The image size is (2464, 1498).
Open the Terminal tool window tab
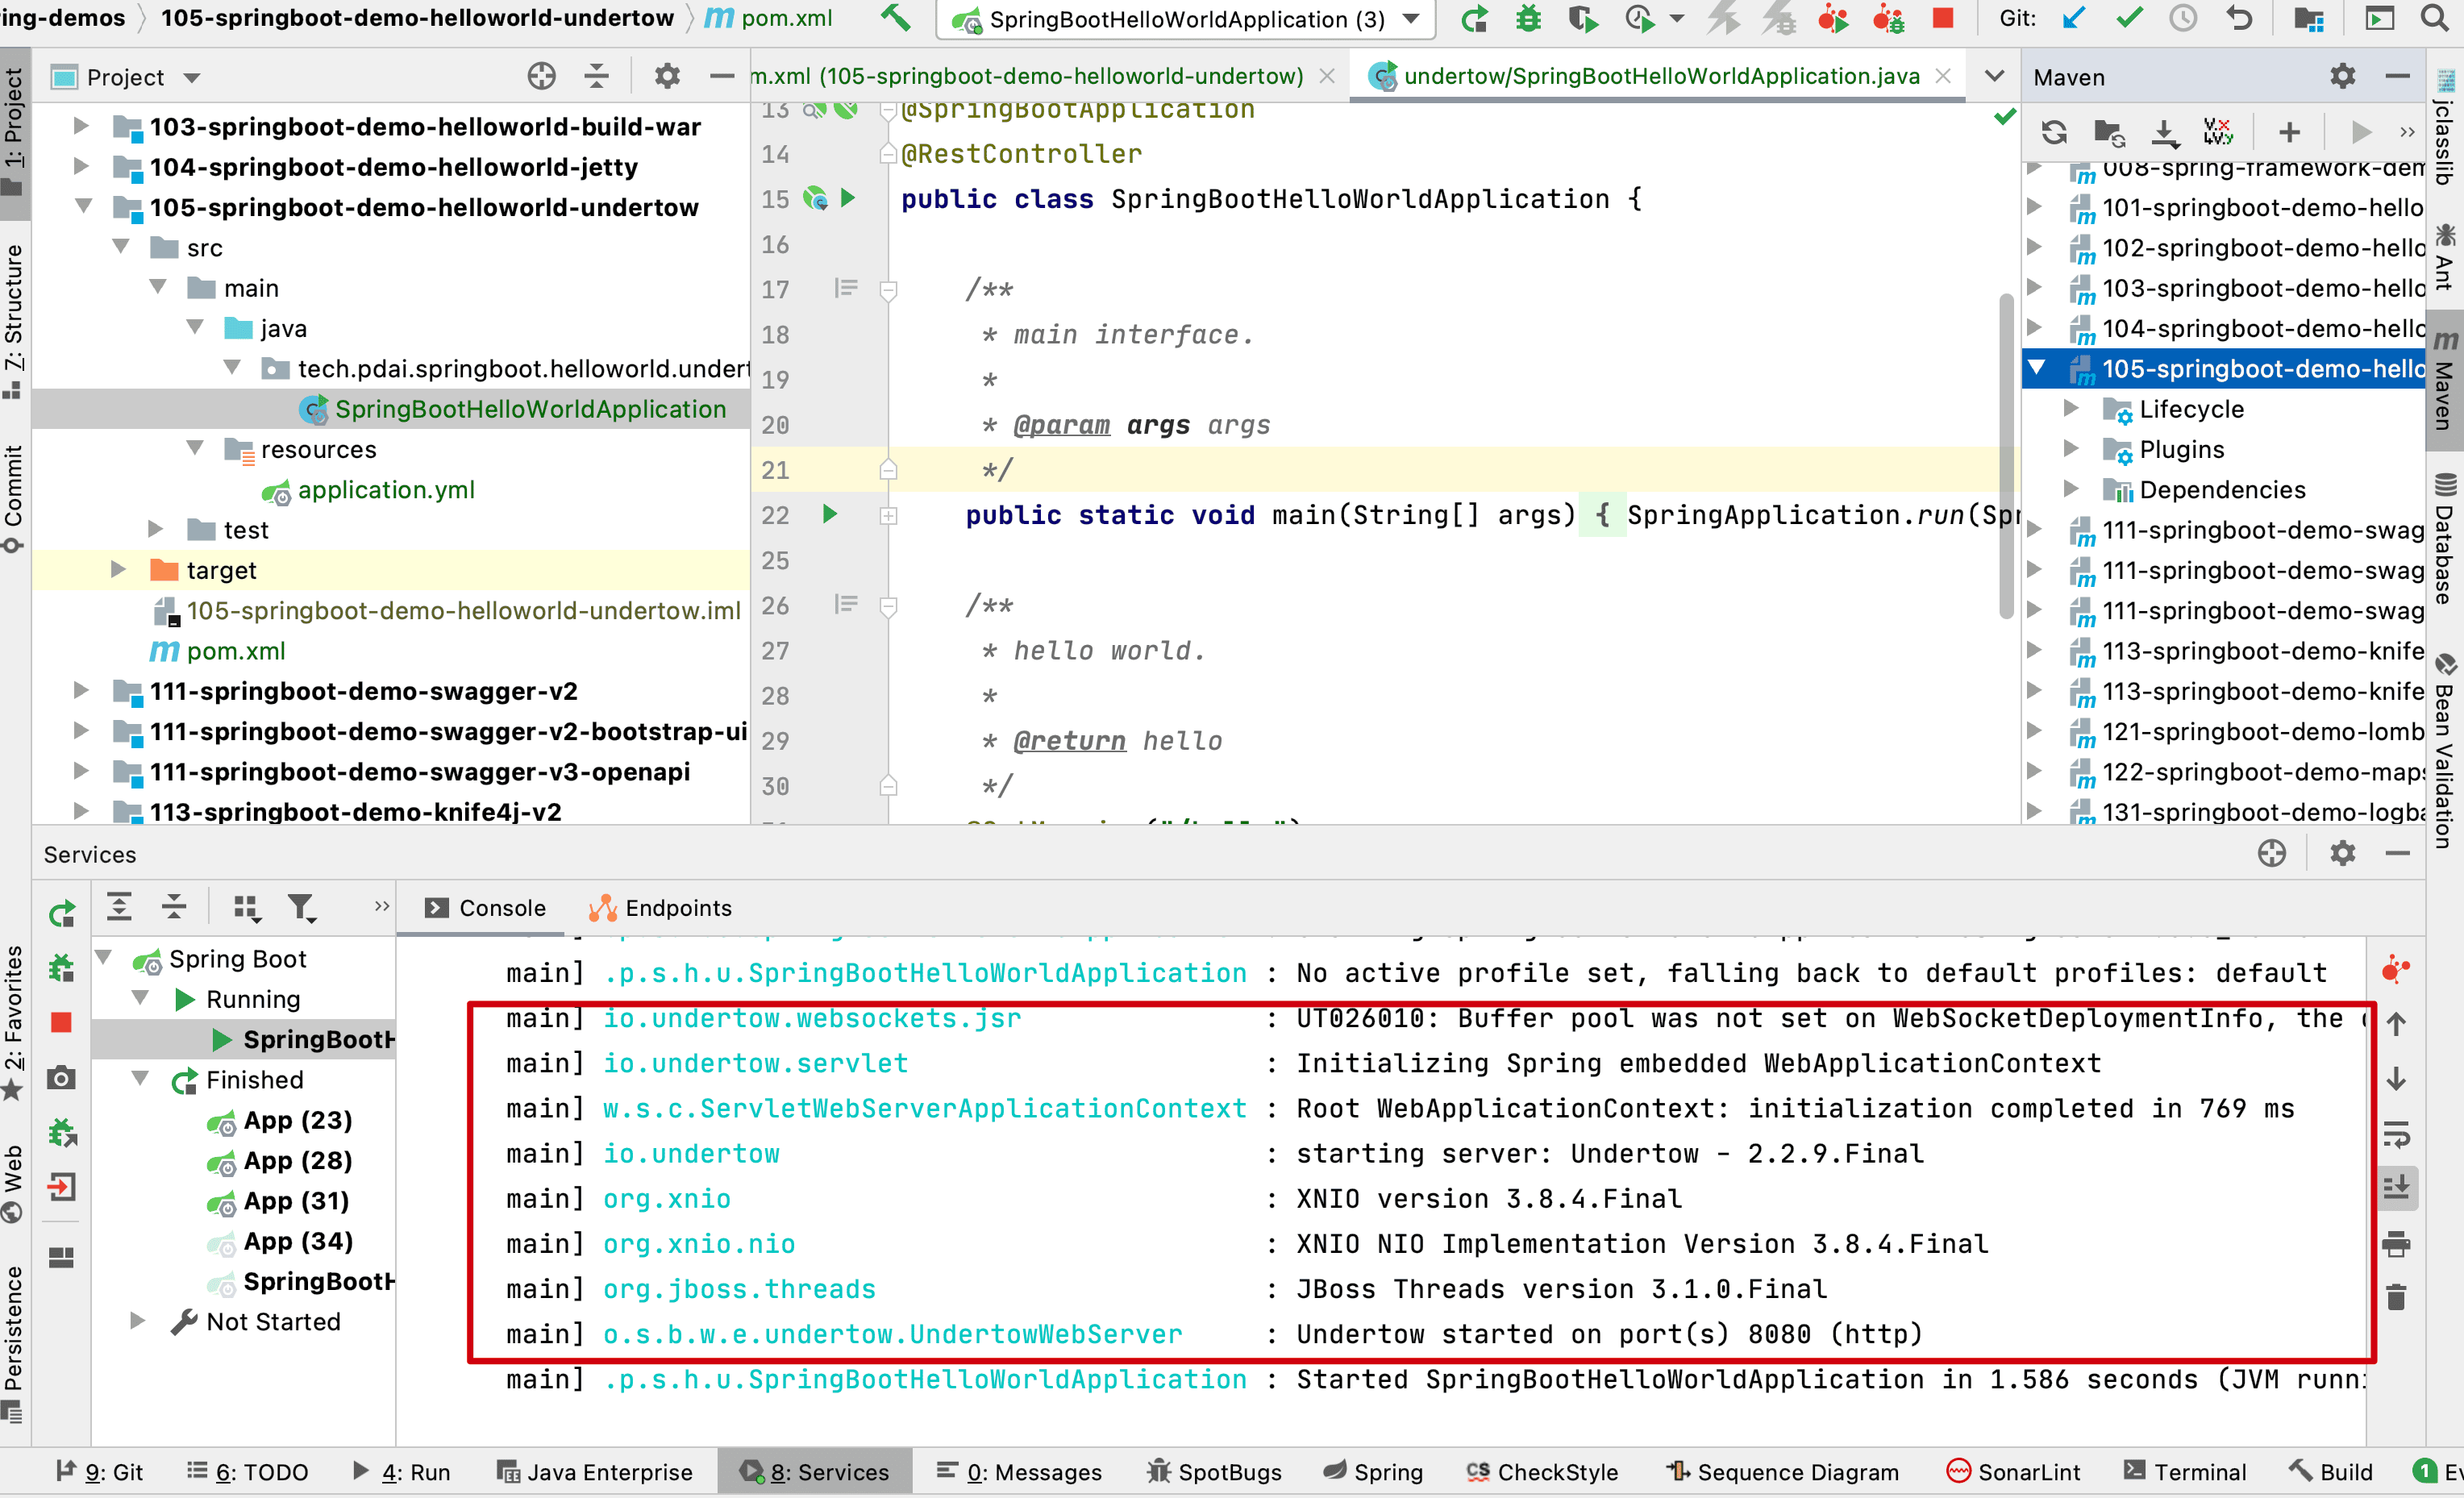pos(2186,1472)
